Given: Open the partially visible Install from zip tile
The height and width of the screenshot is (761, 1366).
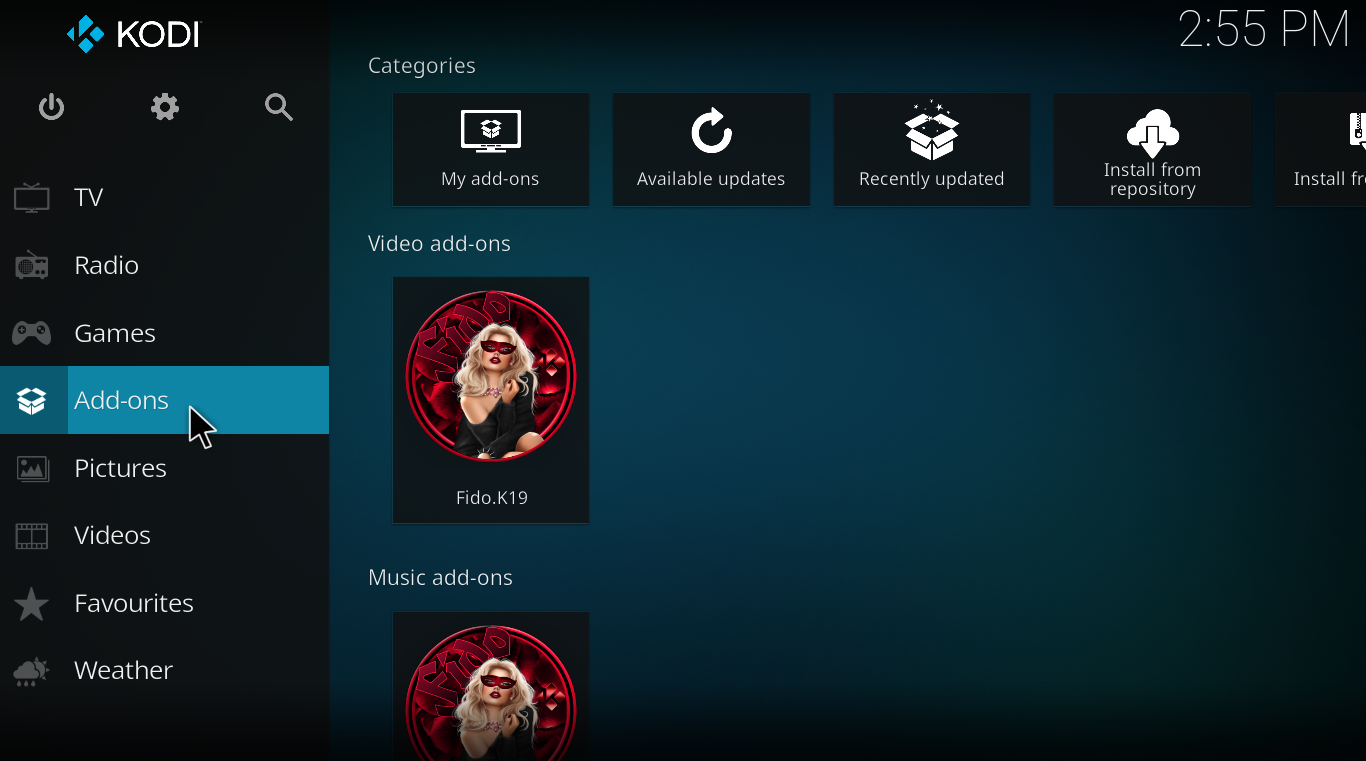Looking at the screenshot, I should coord(1320,150).
